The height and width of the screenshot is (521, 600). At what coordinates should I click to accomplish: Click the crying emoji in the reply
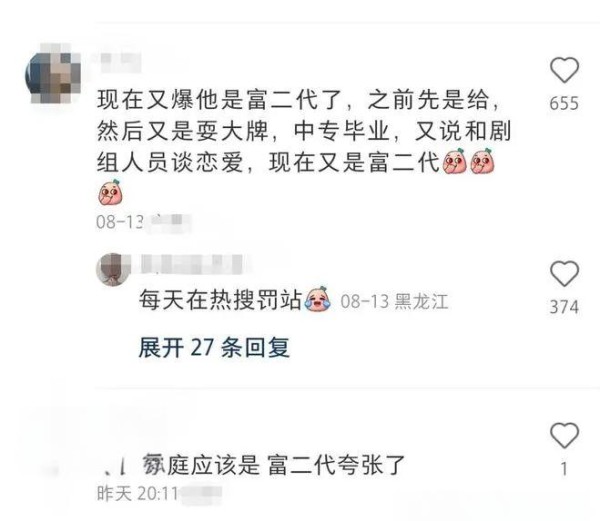[x=318, y=299]
